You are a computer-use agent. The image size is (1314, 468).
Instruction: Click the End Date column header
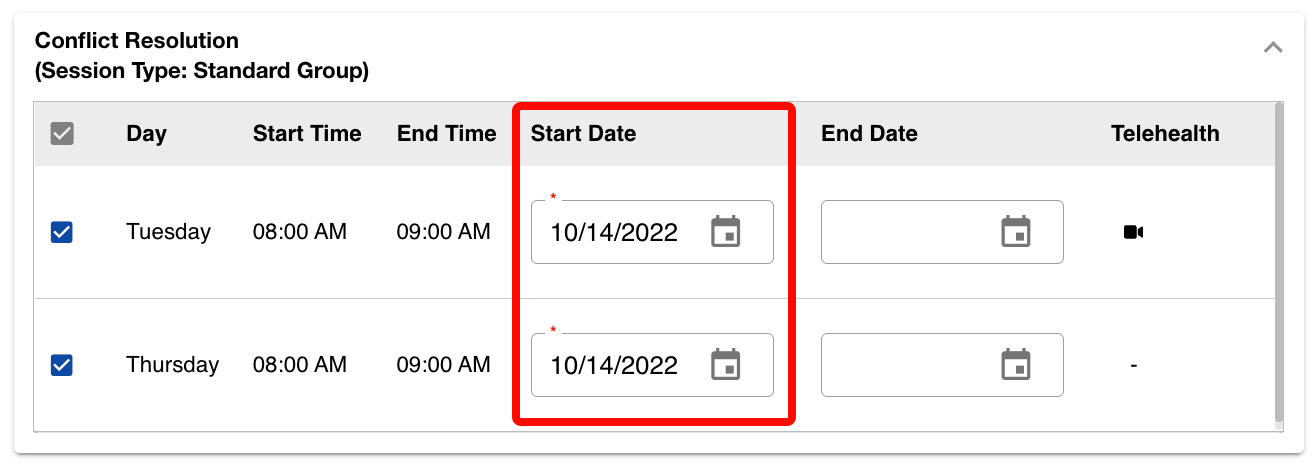(x=869, y=133)
